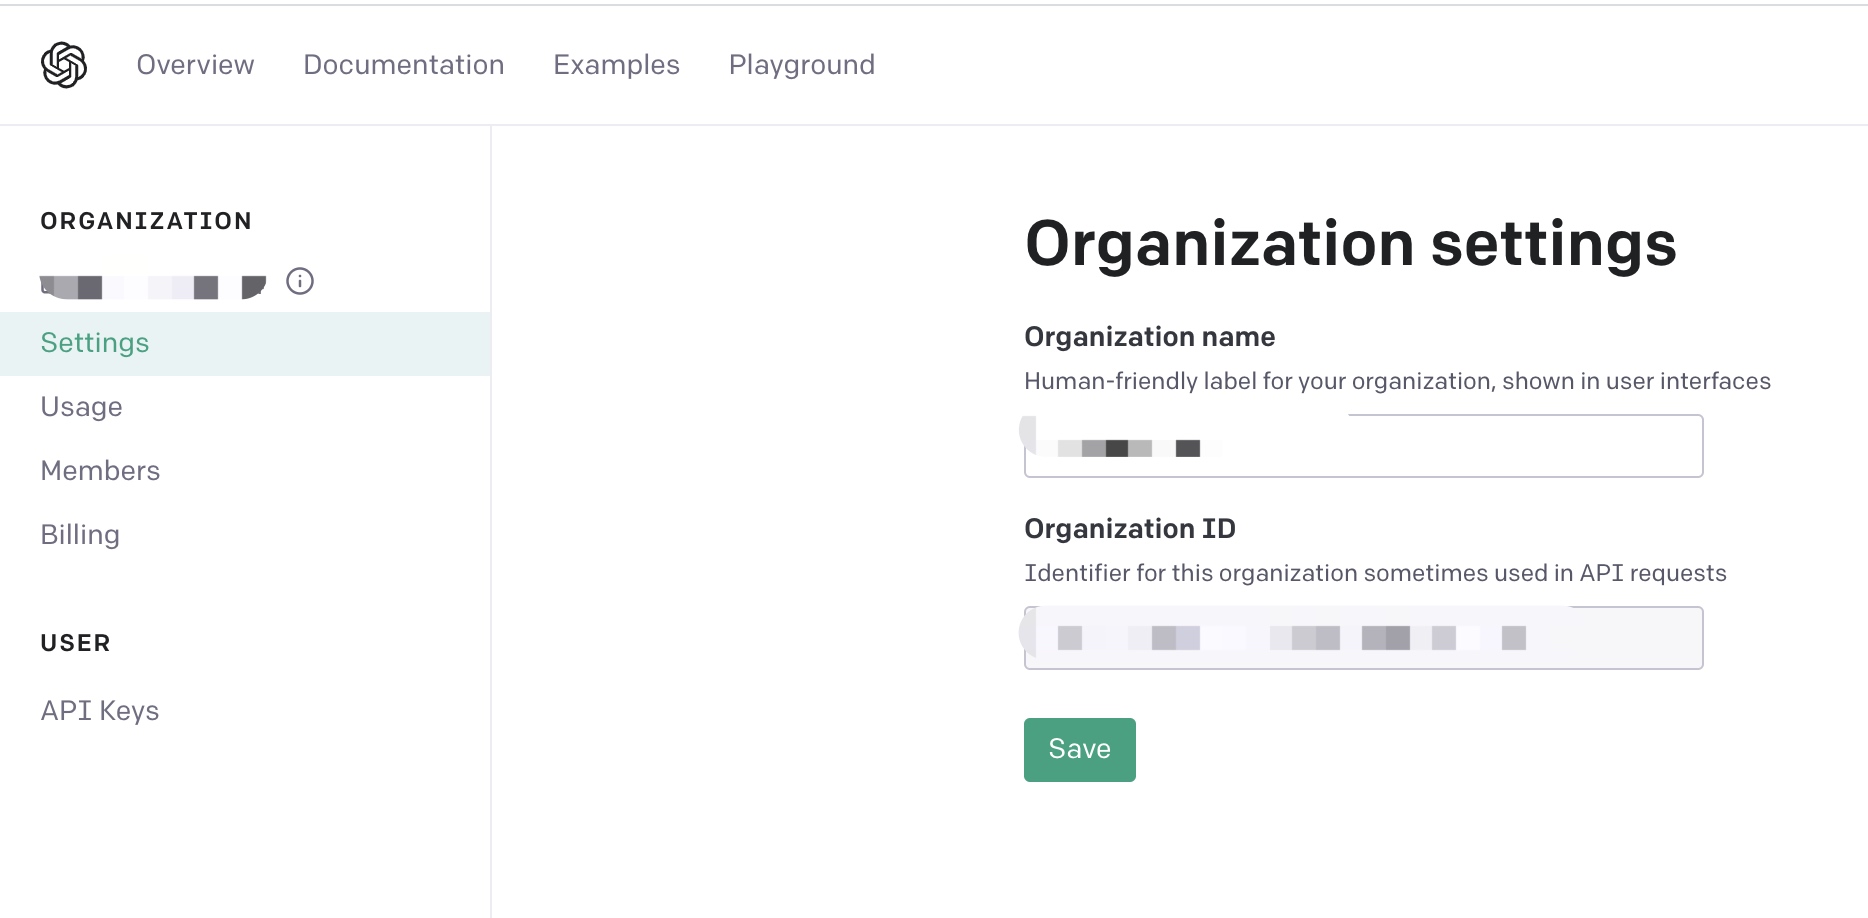Open the Examples page
Image resolution: width=1868 pixels, height=918 pixels.
click(616, 65)
